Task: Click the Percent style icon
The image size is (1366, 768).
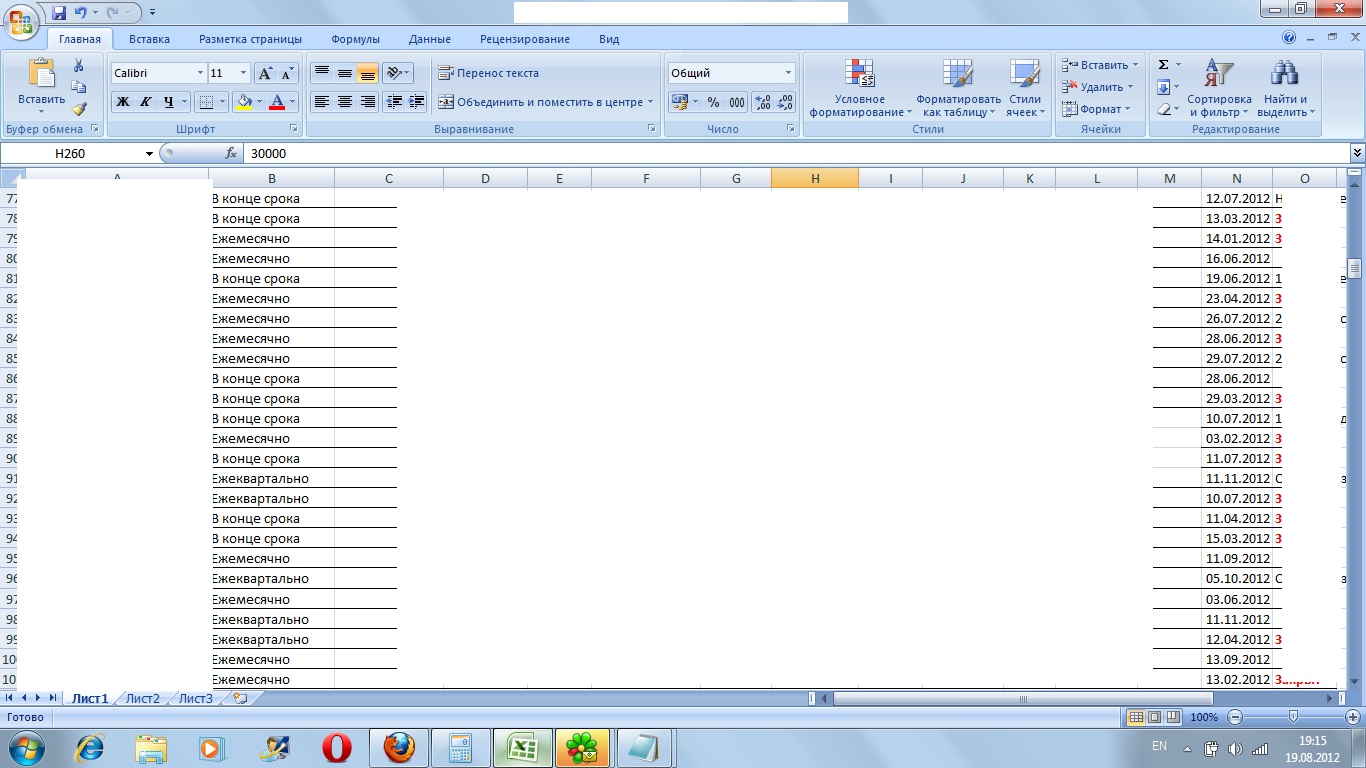Action: pos(713,102)
